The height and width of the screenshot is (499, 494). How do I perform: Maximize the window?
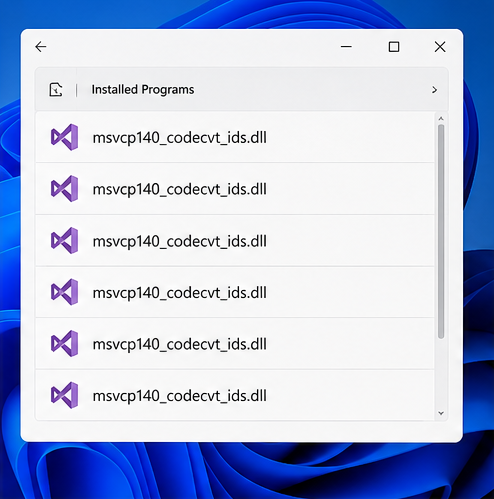394,47
